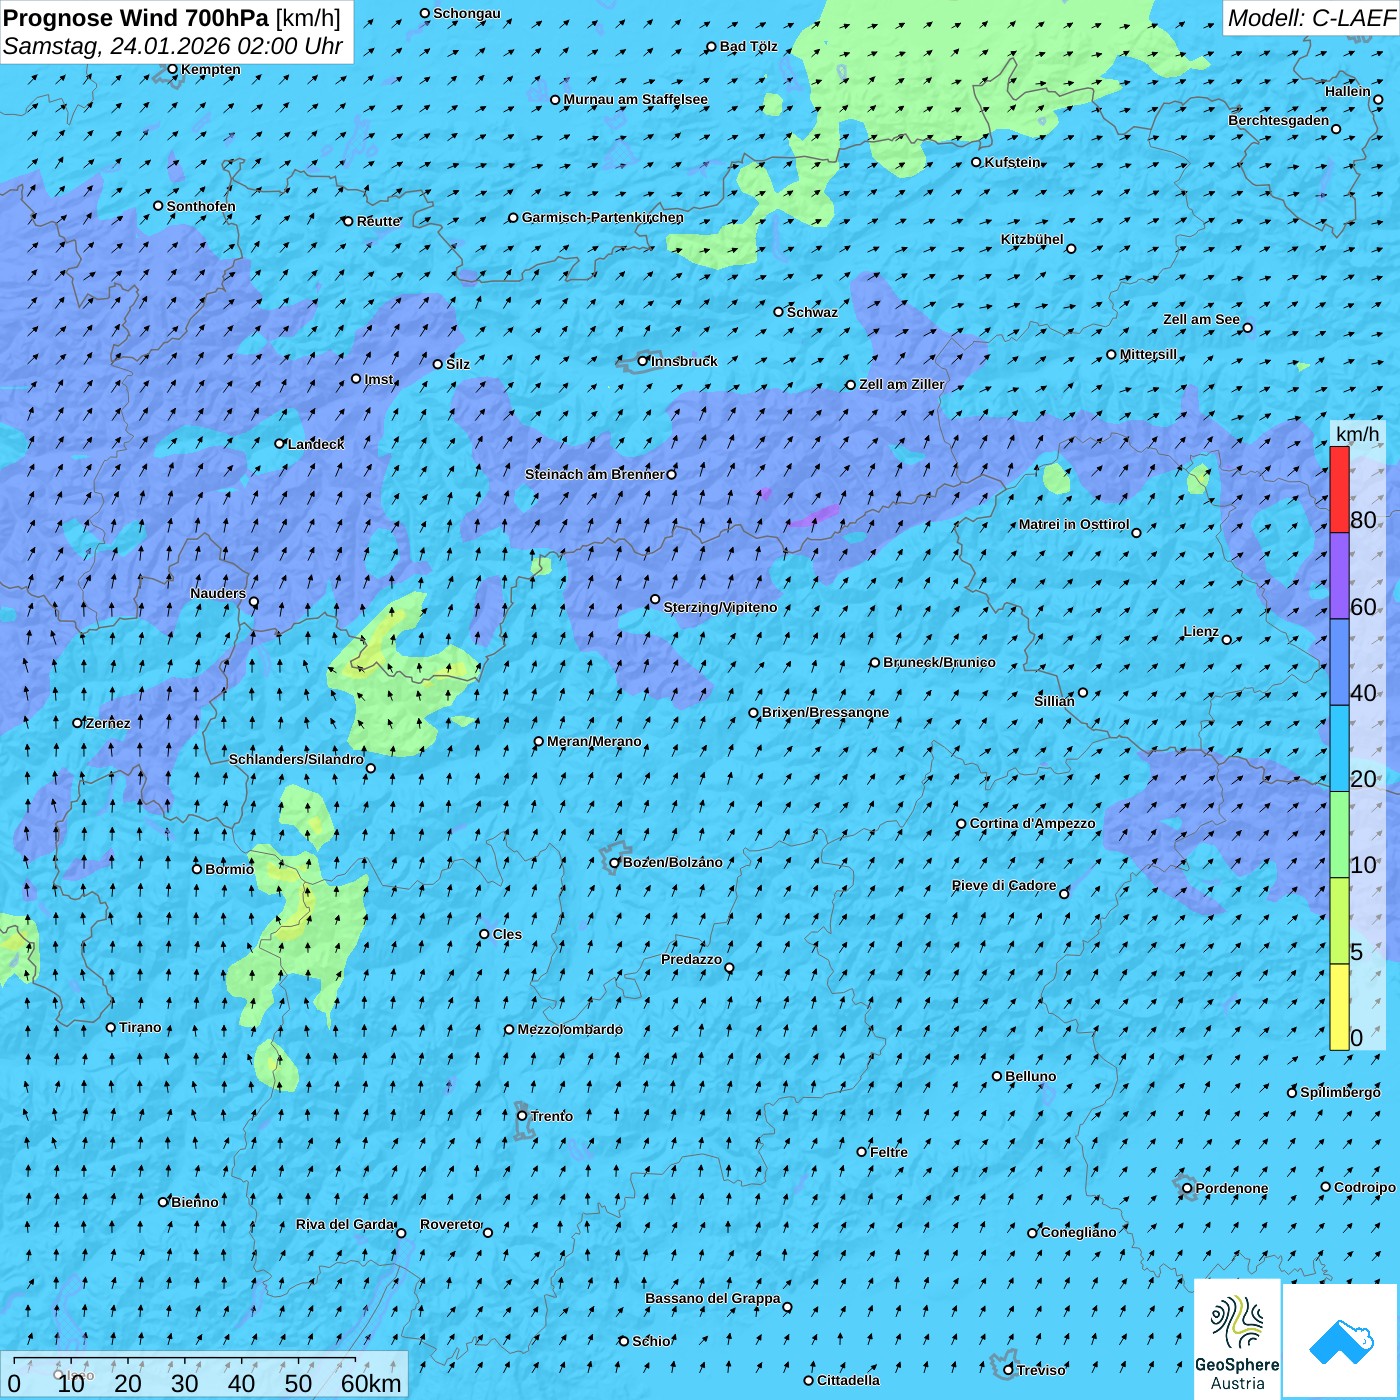The height and width of the screenshot is (1400, 1400).
Task: Click the 'Murnau am Staffelsee' label
Action: pyautogui.click(x=635, y=99)
